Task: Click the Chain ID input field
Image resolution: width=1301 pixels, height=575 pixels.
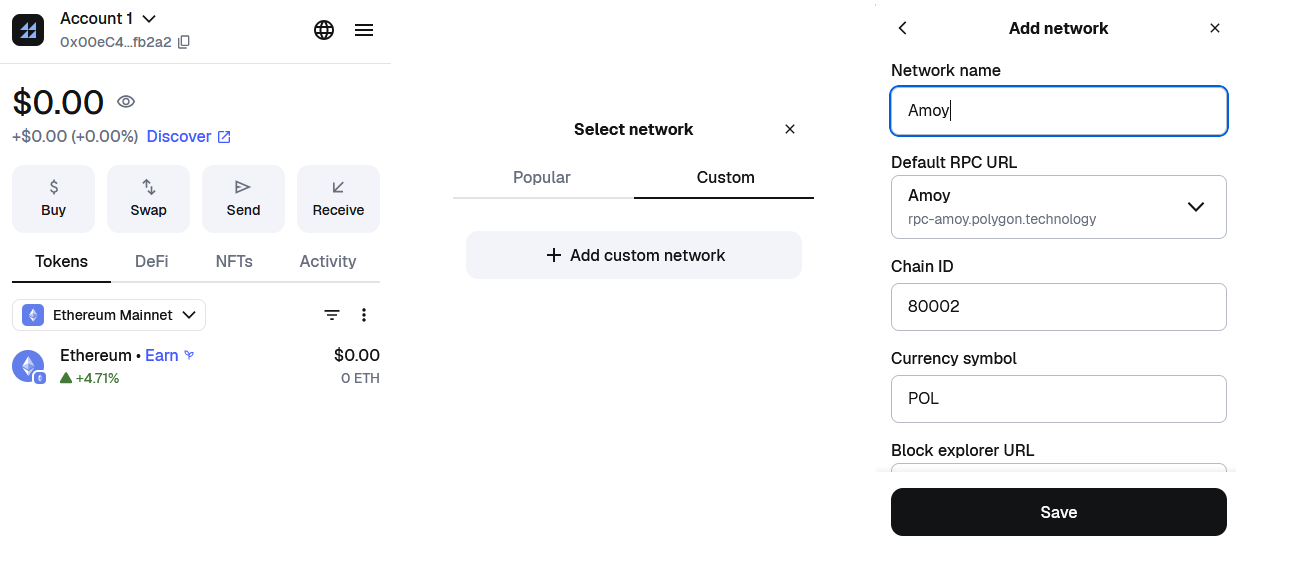Action: tap(1058, 307)
